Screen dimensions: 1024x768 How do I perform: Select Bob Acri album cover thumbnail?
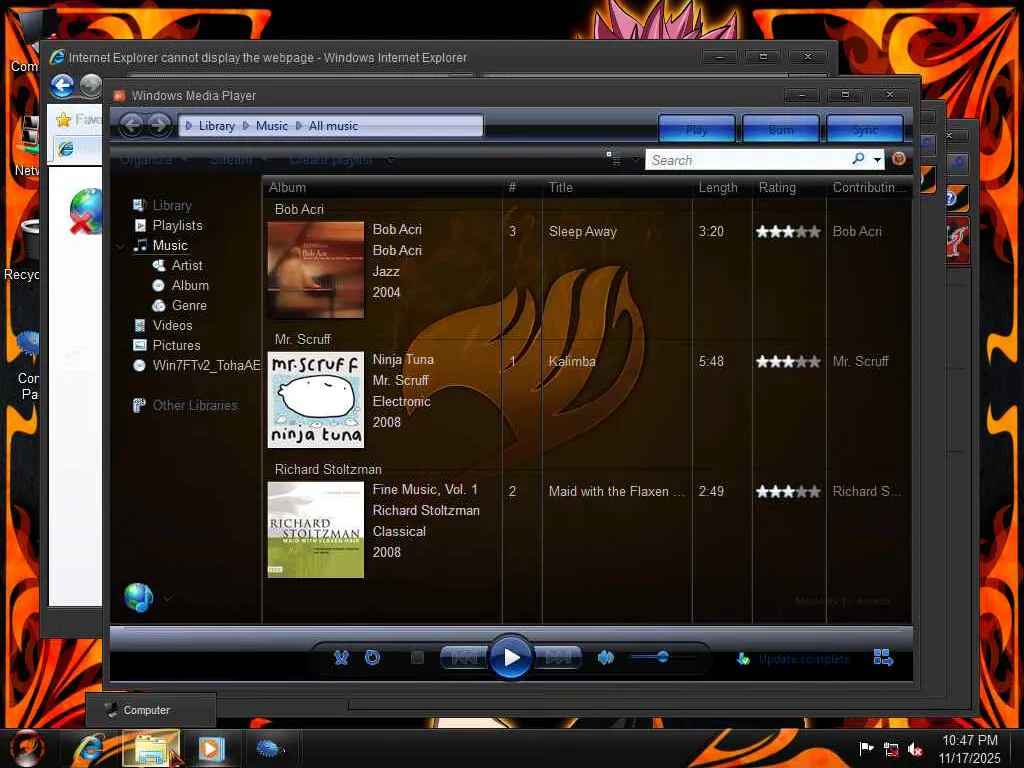click(315, 269)
